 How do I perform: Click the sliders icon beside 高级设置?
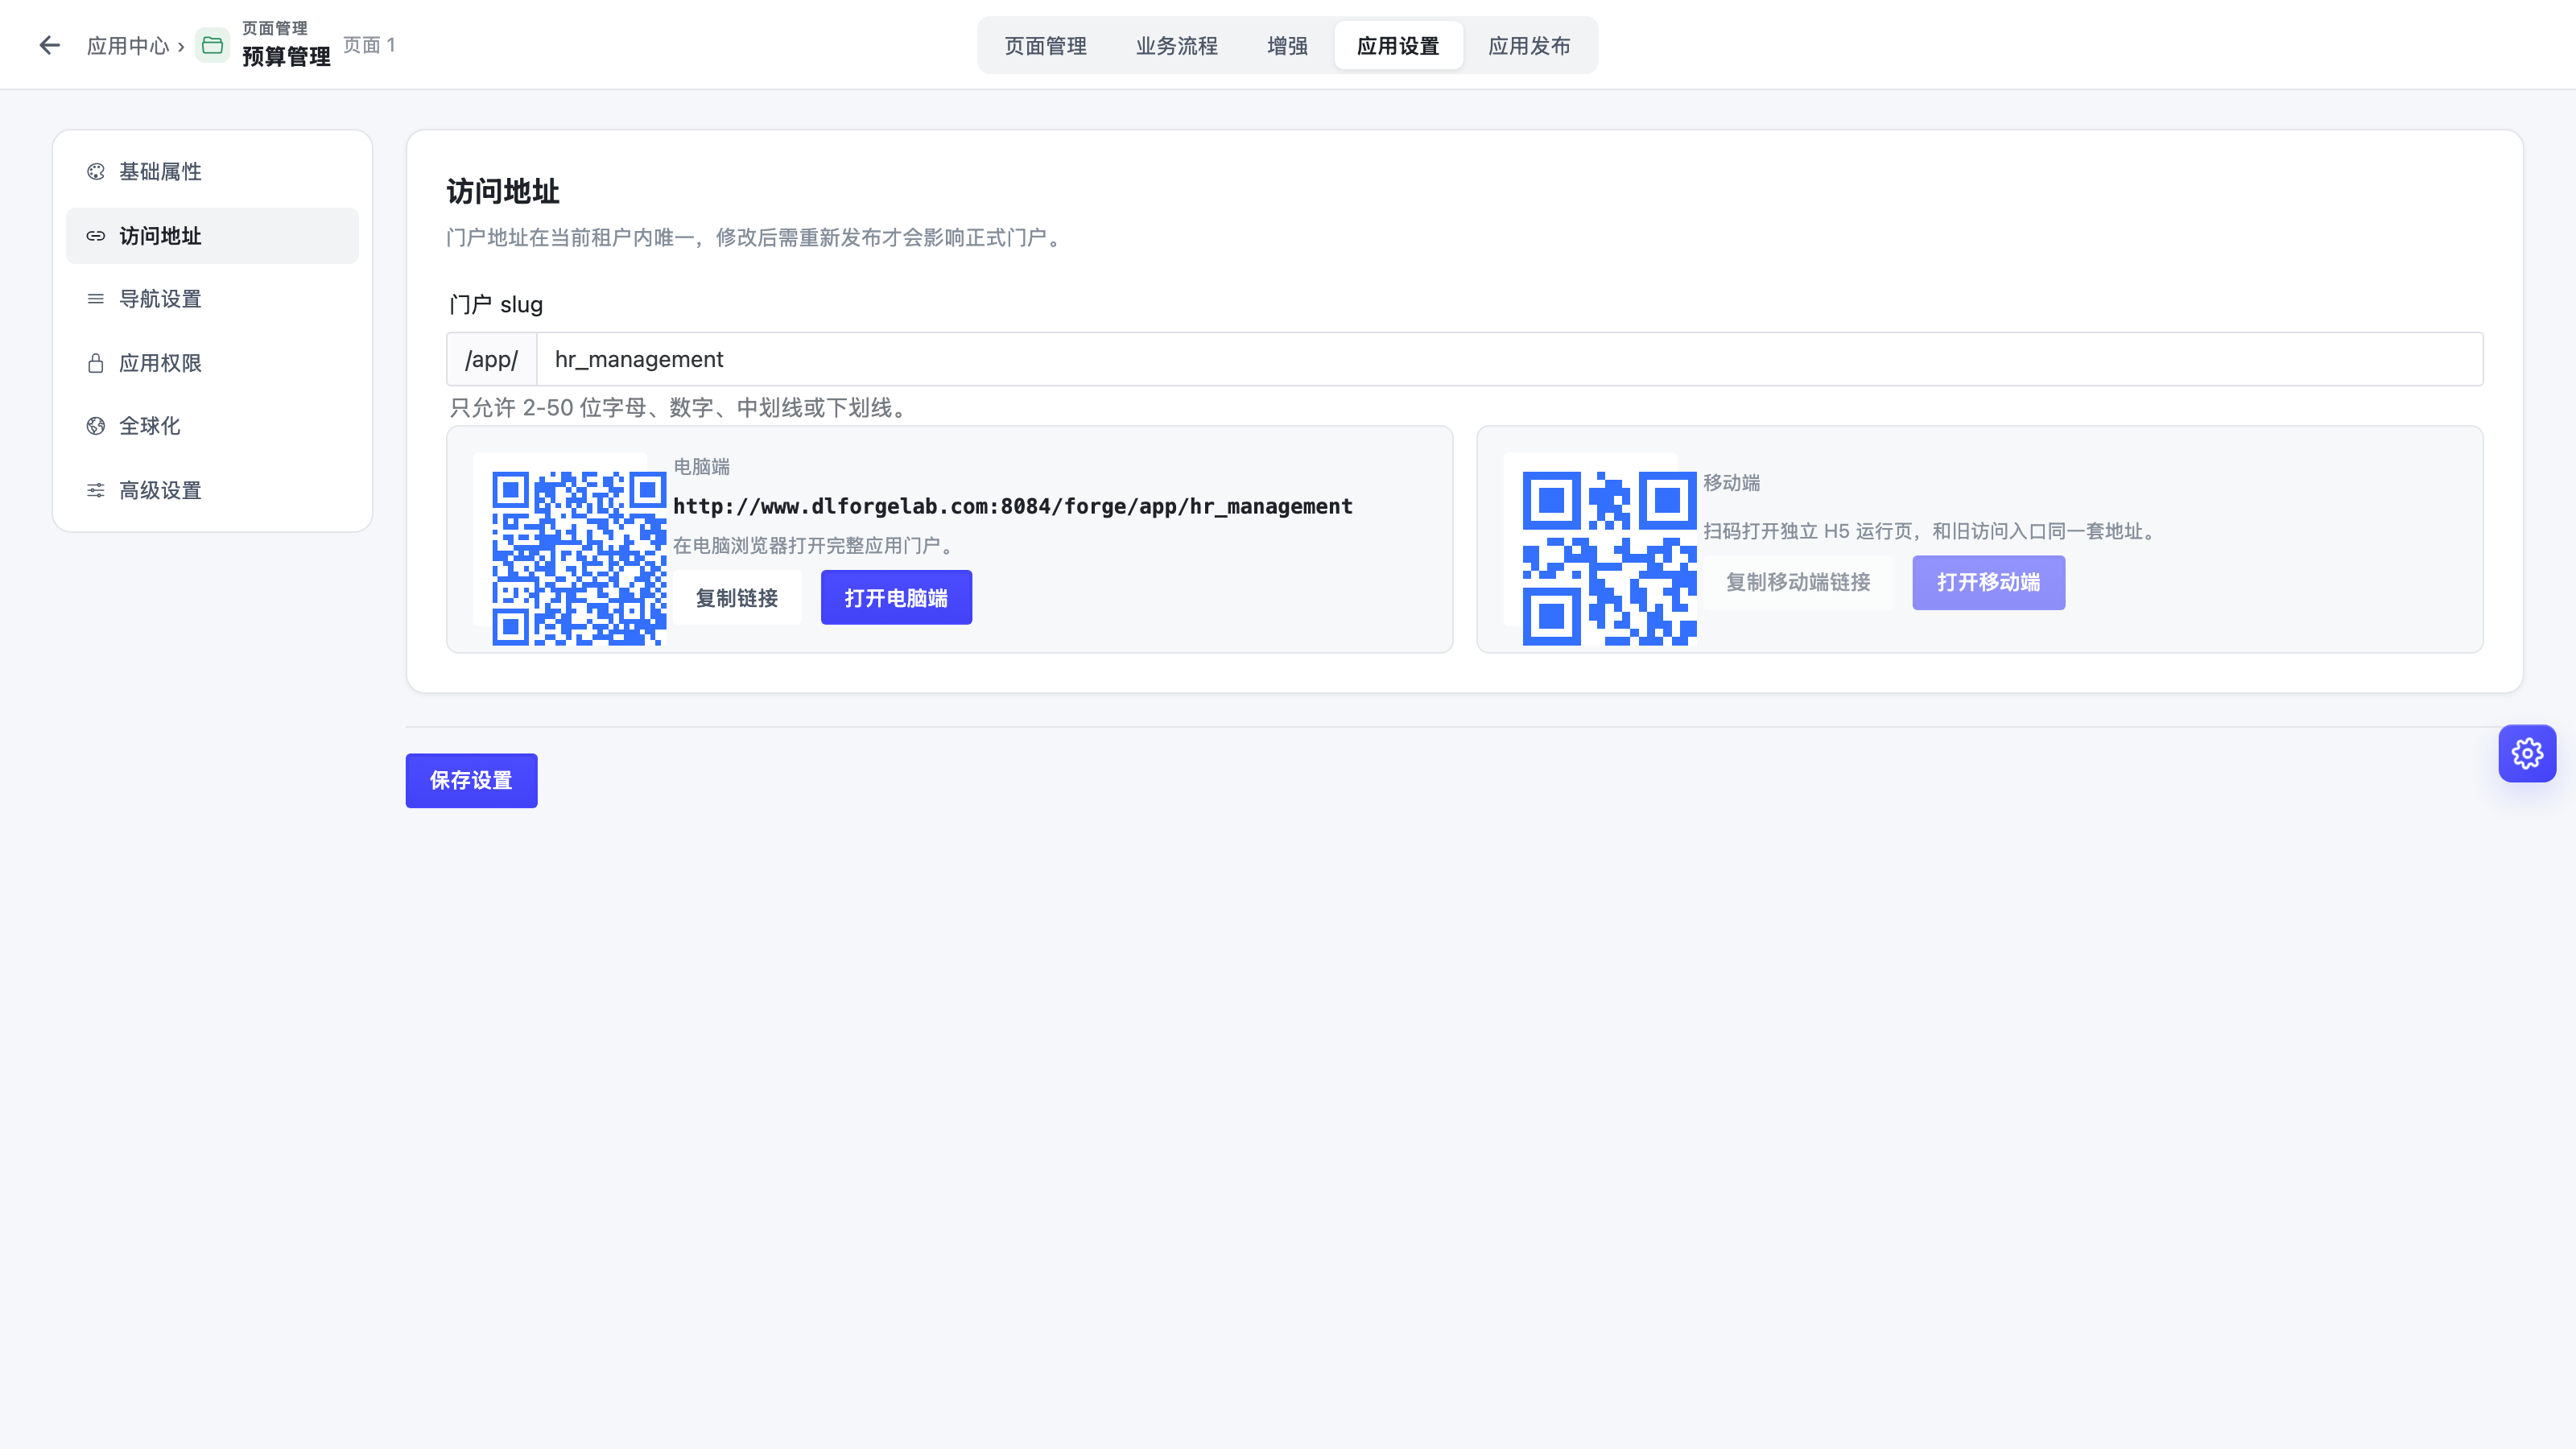(96, 490)
